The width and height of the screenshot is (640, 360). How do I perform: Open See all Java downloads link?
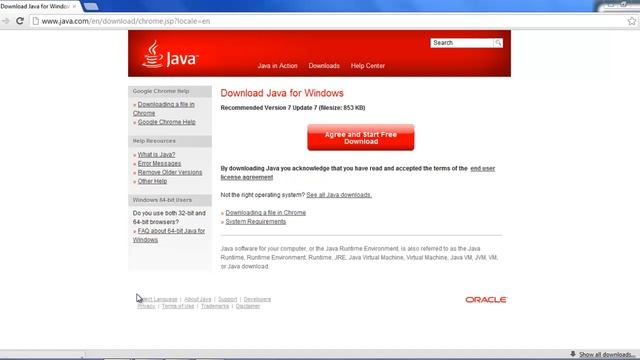pos(339,195)
